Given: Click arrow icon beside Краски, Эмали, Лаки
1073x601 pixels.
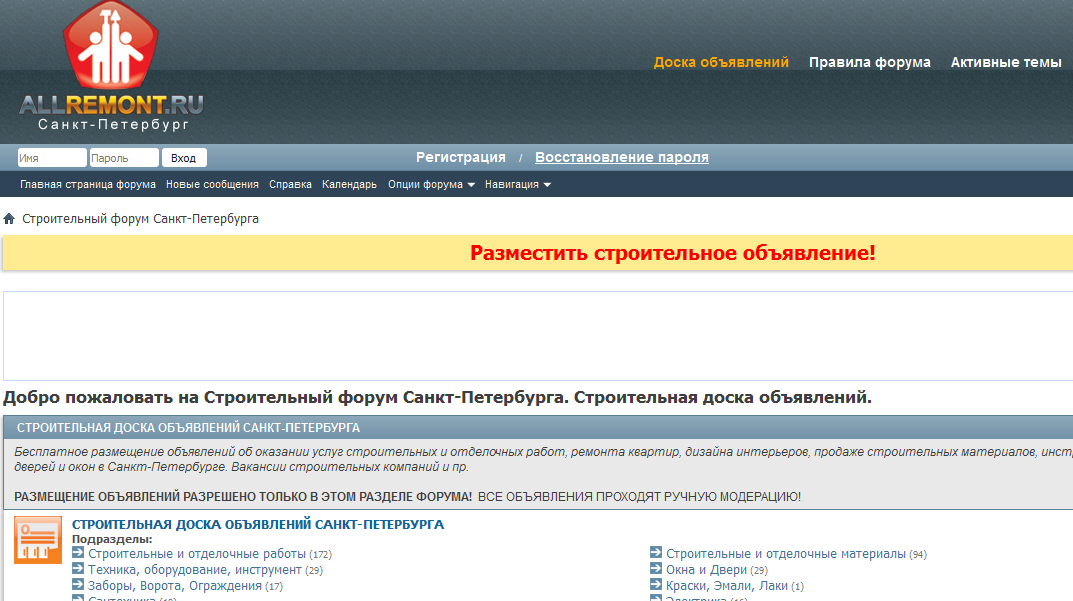Looking at the screenshot, I should coord(656,585).
